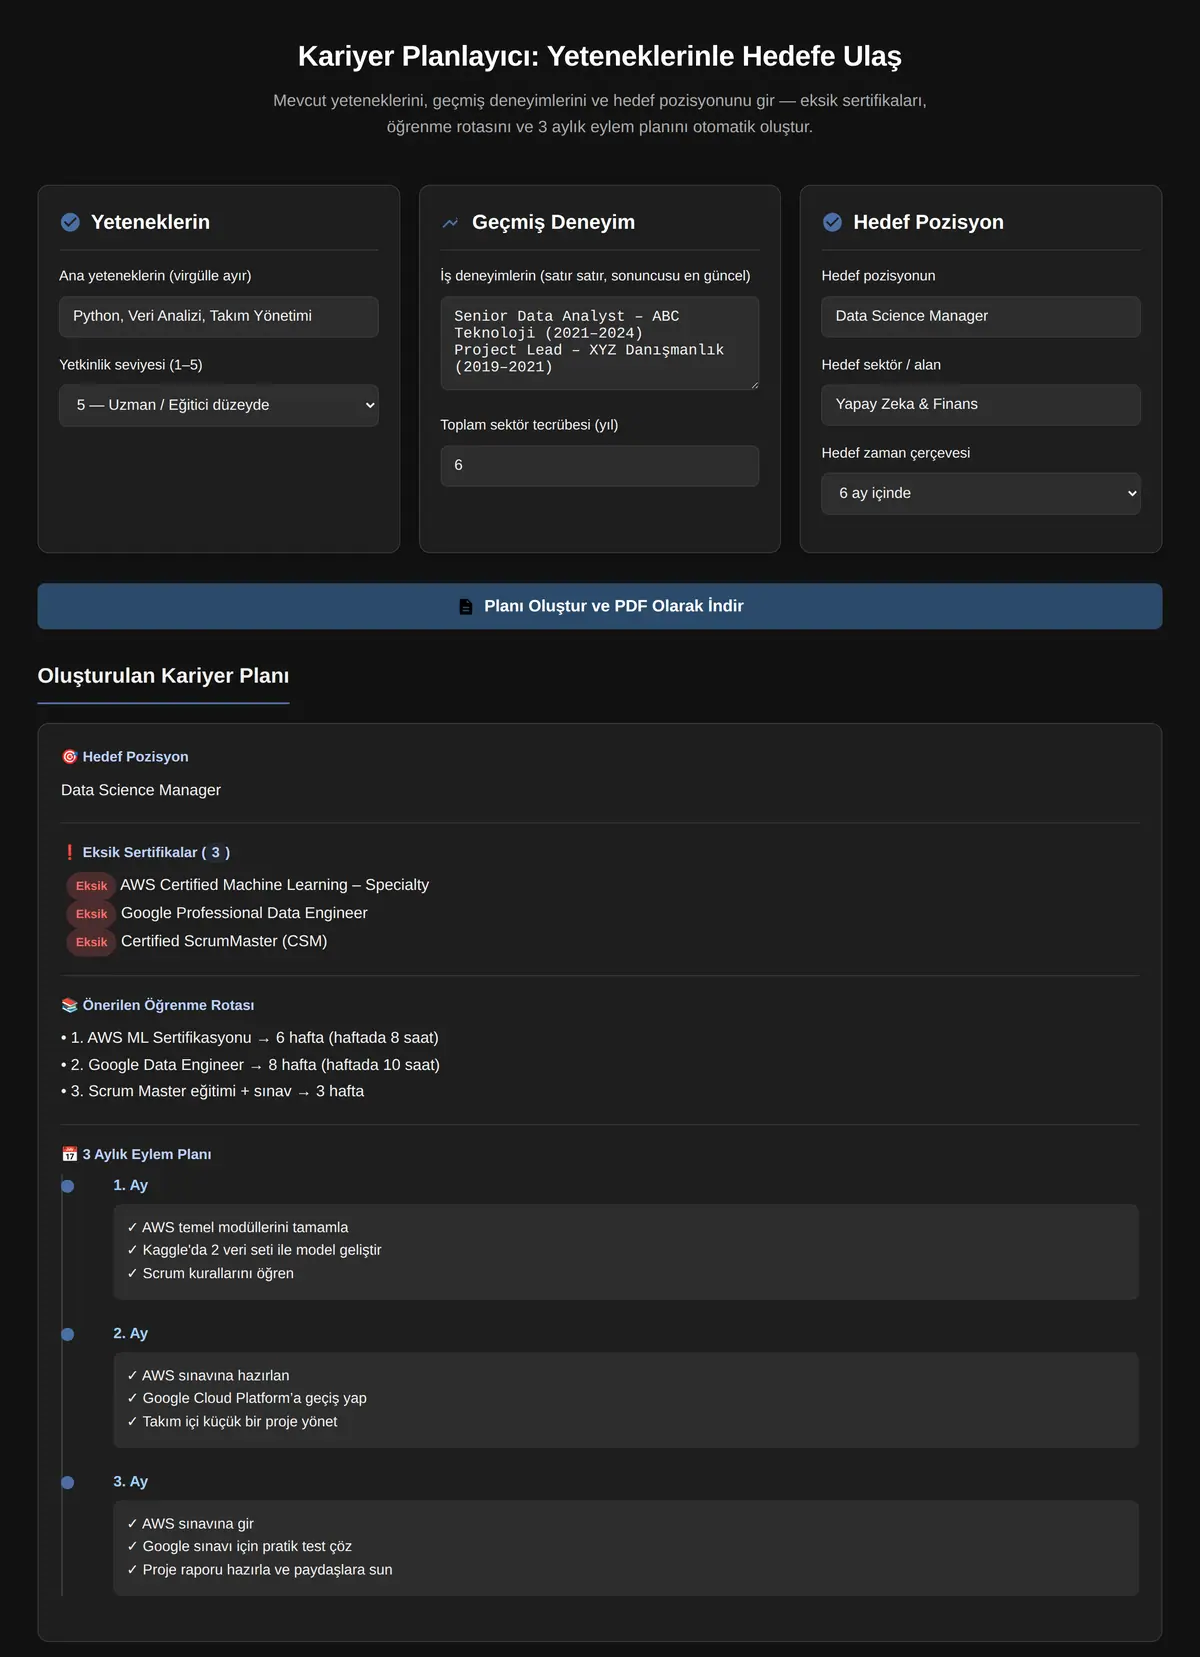Viewport: 1200px width, 1657px height.
Task: Click the calendar icon by 3 Aylık Eylem Planı
Action: click(x=69, y=1154)
